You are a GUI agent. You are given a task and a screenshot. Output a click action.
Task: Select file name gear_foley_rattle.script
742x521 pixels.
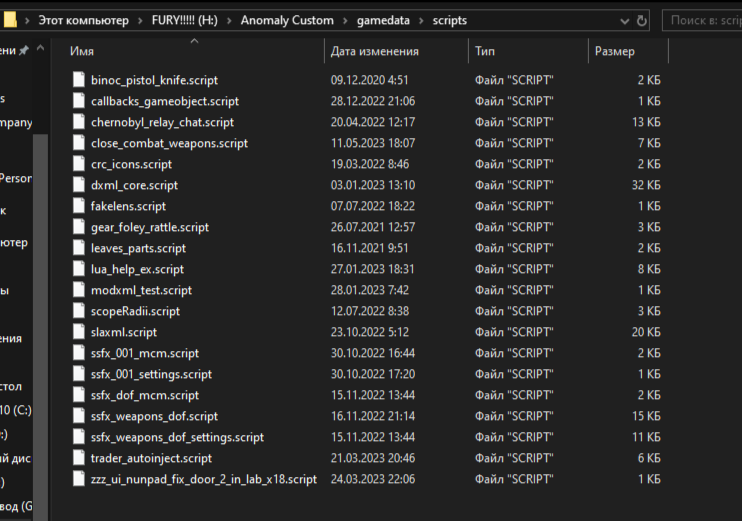(x=150, y=227)
